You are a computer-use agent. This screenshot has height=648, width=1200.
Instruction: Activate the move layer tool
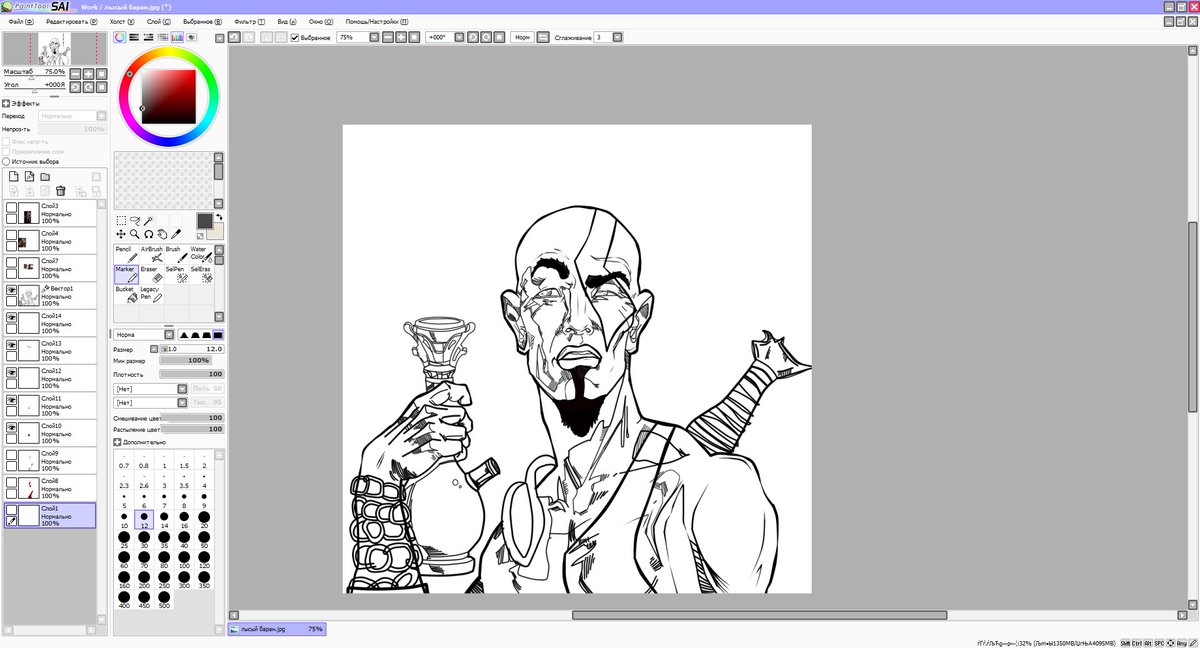click(x=121, y=234)
